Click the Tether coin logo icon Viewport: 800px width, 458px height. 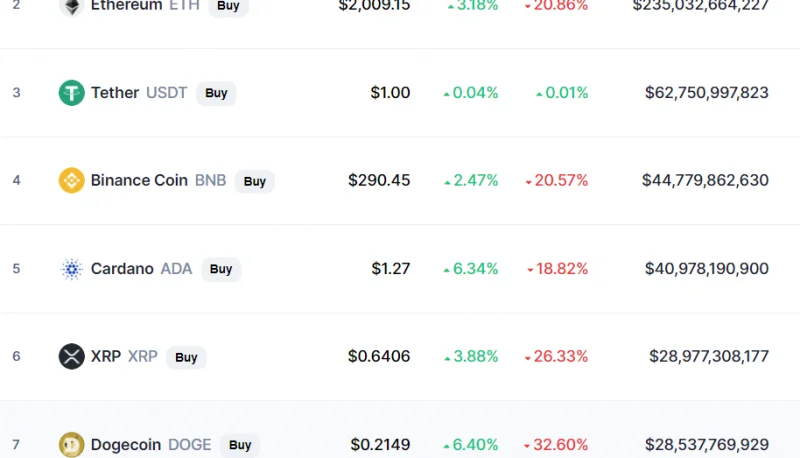[71, 93]
